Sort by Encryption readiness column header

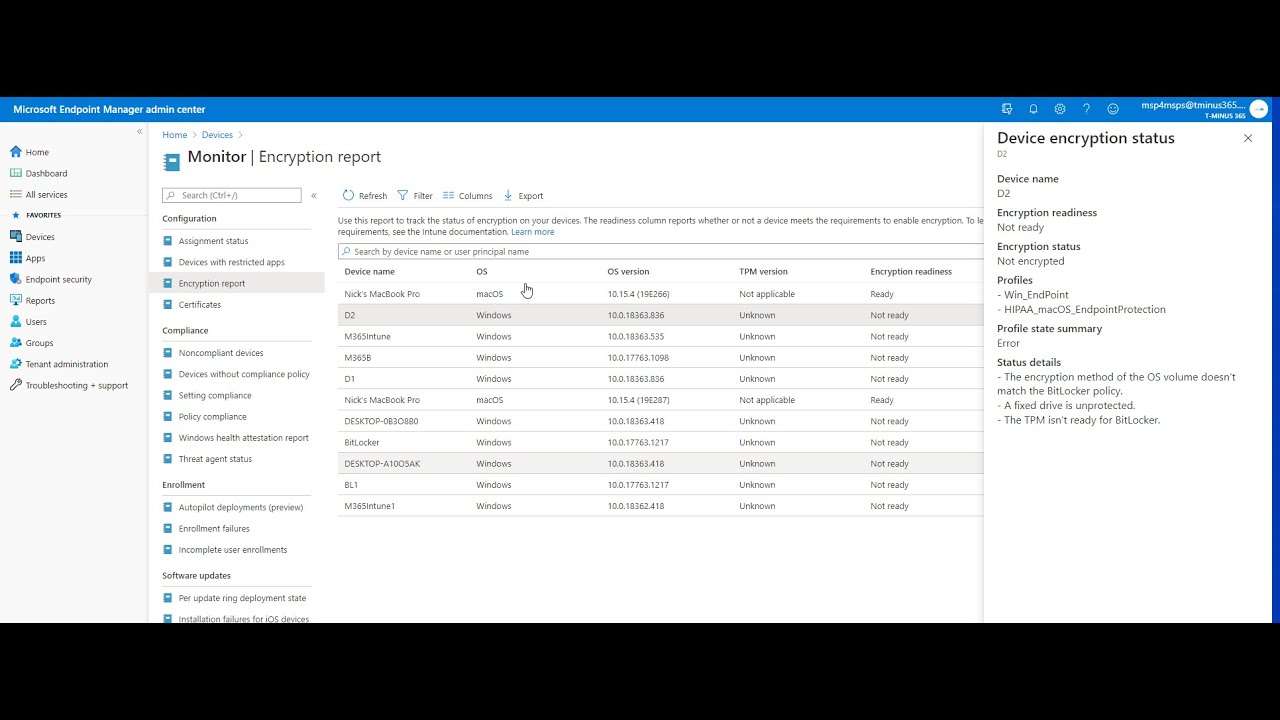pos(911,272)
